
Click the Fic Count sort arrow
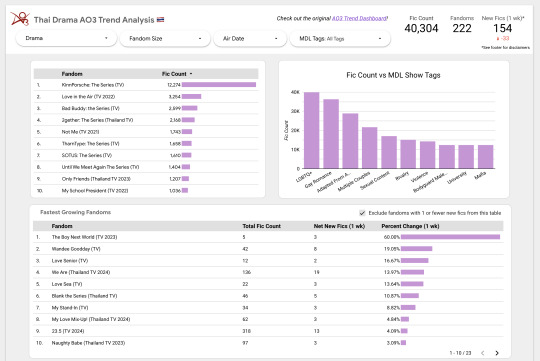pos(191,74)
